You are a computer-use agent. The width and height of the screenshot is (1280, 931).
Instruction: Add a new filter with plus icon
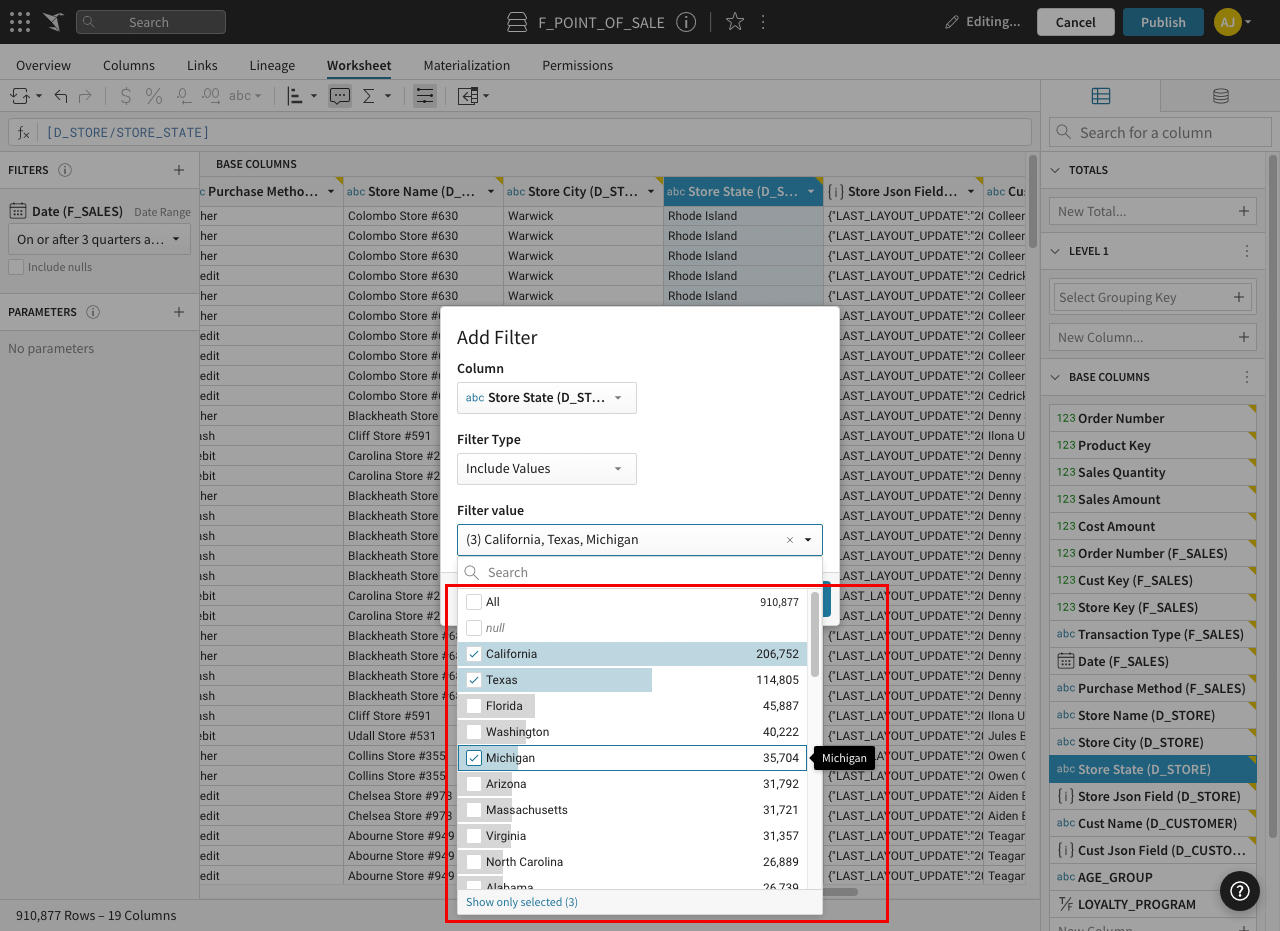click(x=179, y=170)
